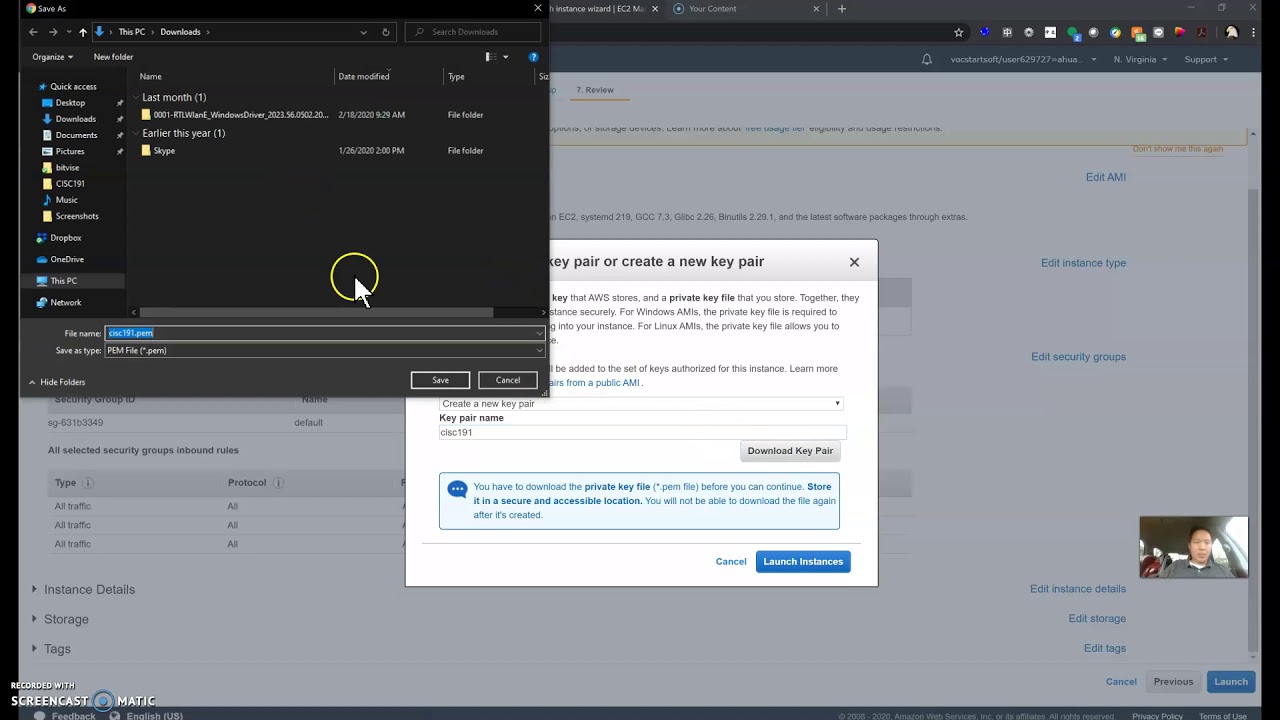The height and width of the screenshot is (720, 1280).
Task: Refresh the Downloads folder listing
Action: (x=385, y=32)
